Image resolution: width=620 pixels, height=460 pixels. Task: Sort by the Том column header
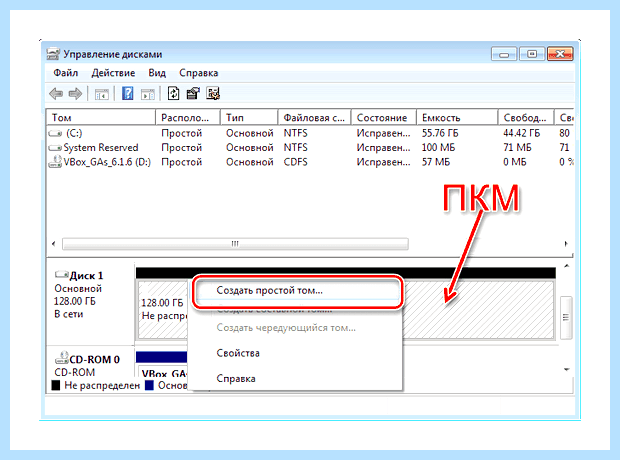coord(101,117)
